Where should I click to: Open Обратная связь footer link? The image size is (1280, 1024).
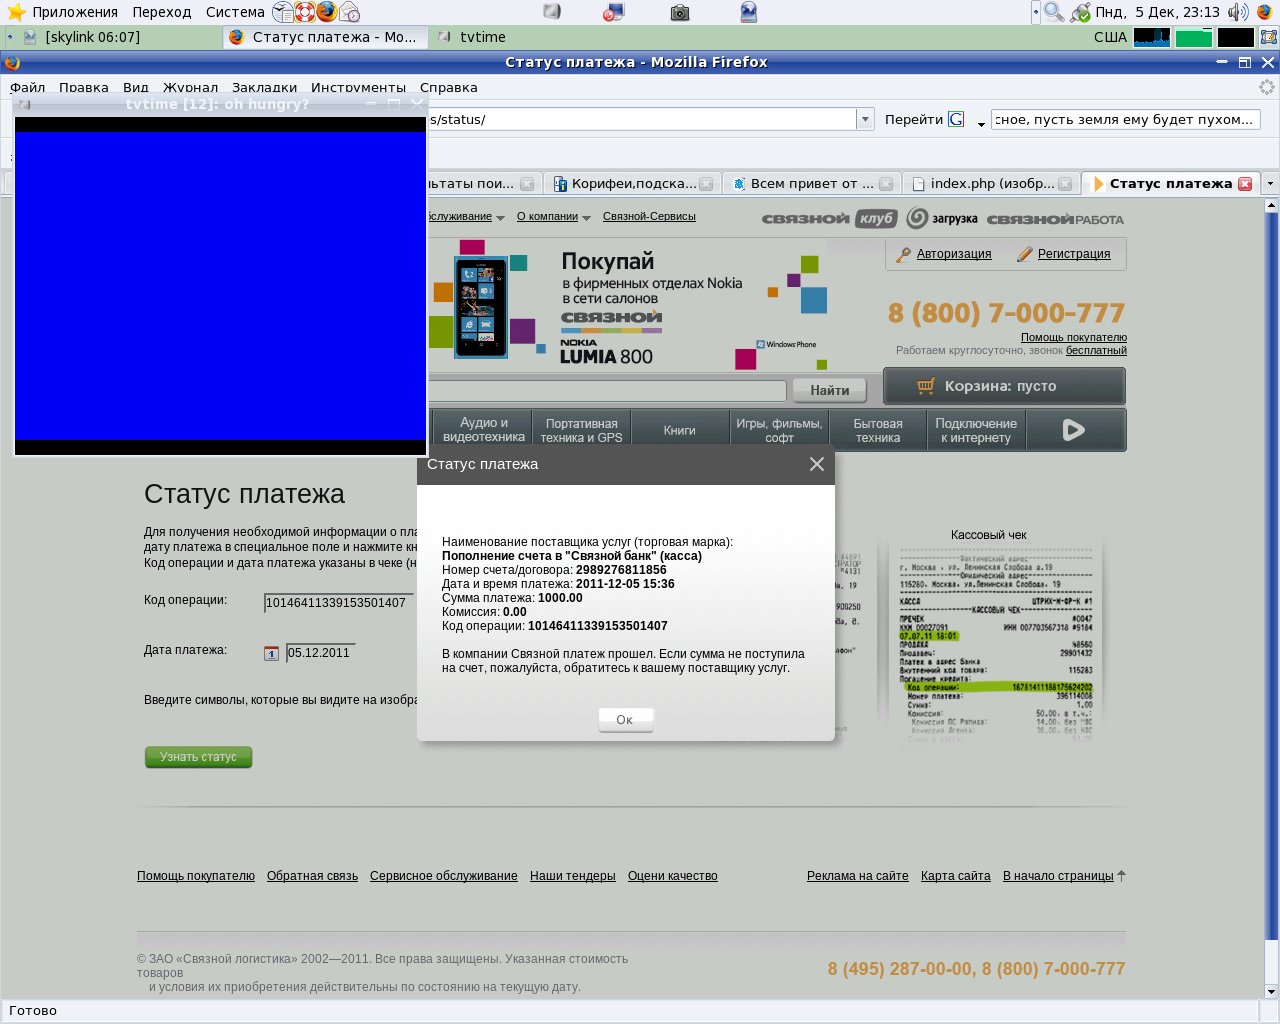tap(312, 876)
